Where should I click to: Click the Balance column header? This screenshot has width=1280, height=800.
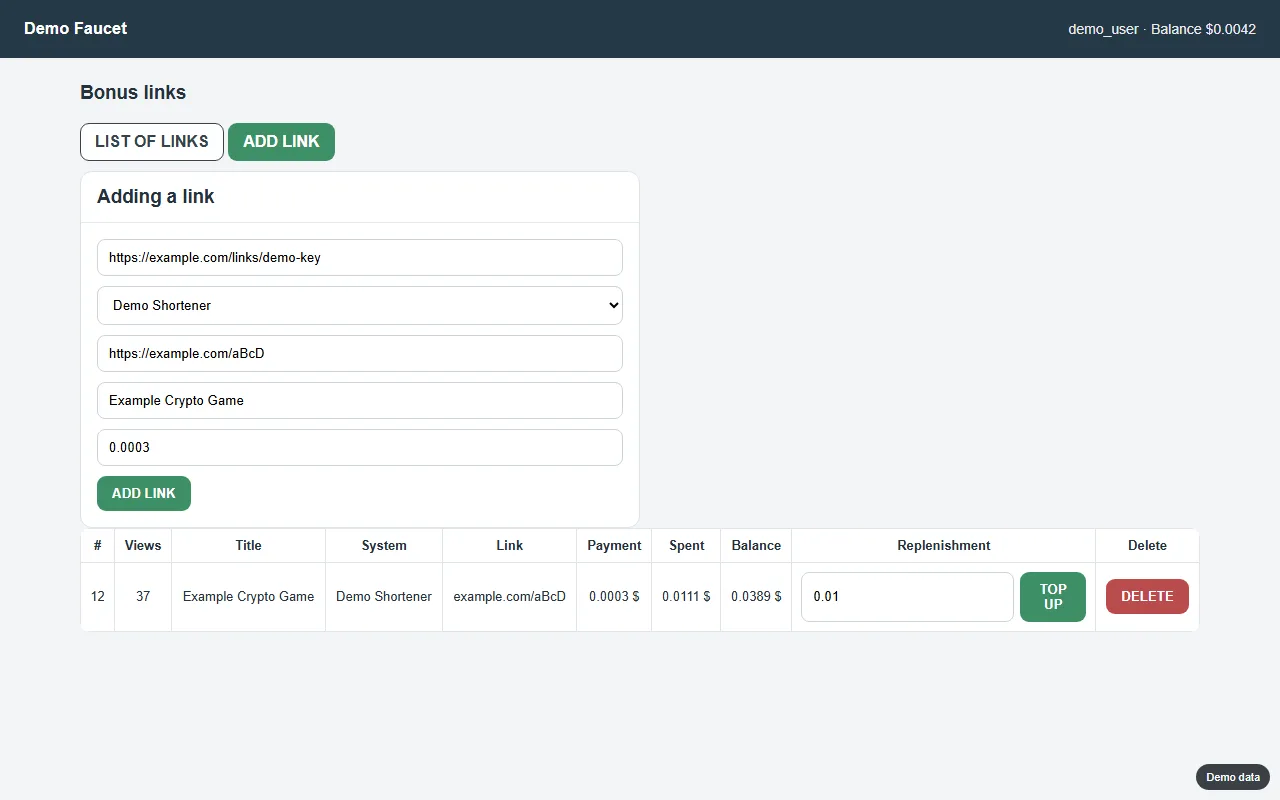[x=756, y=545]
